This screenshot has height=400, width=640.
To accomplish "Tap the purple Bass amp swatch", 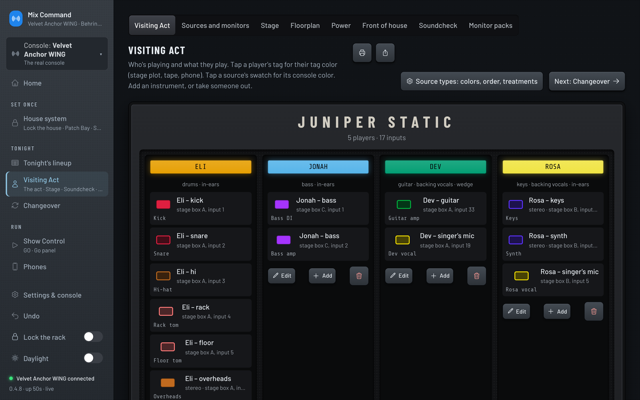I will click(283, 240).
